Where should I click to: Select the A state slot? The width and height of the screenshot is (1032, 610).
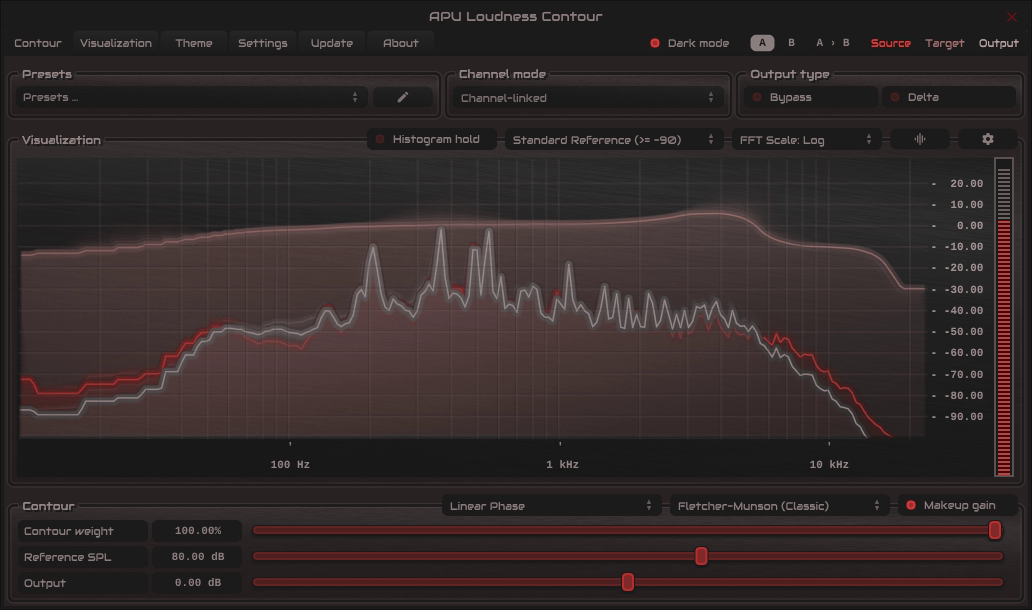click(x=762, y=43)
